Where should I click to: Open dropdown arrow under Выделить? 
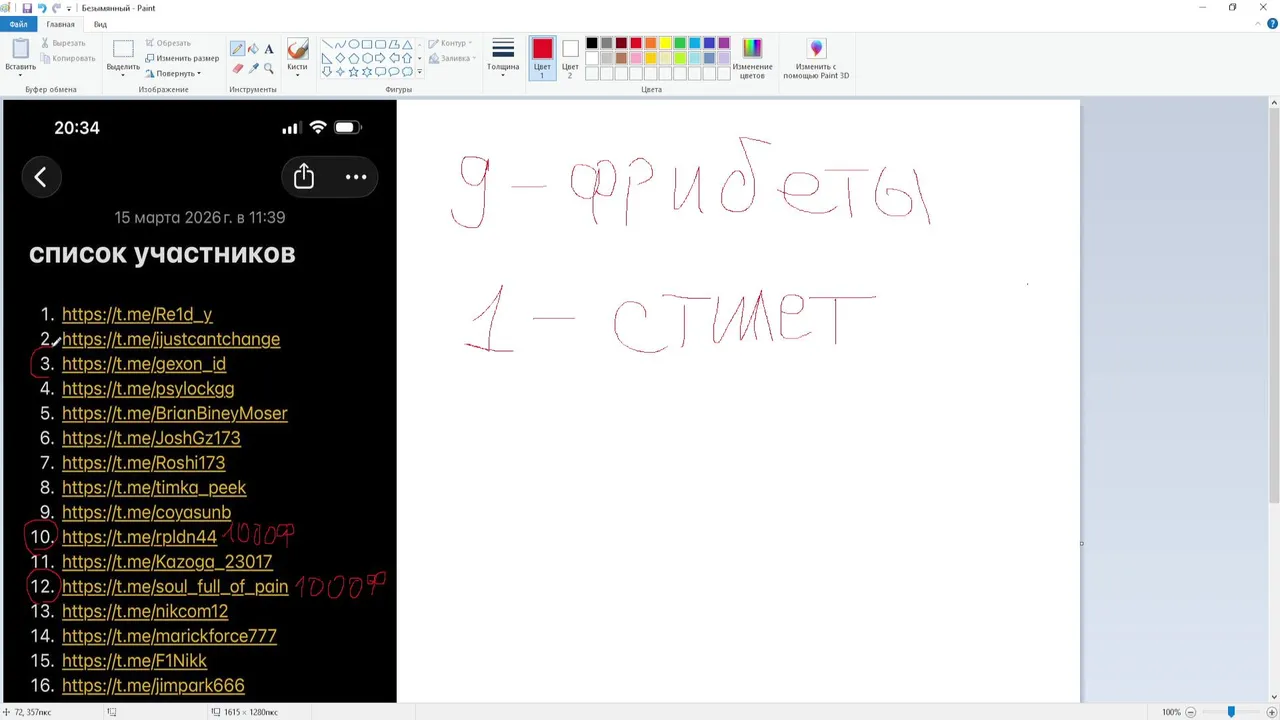point(123,74)
